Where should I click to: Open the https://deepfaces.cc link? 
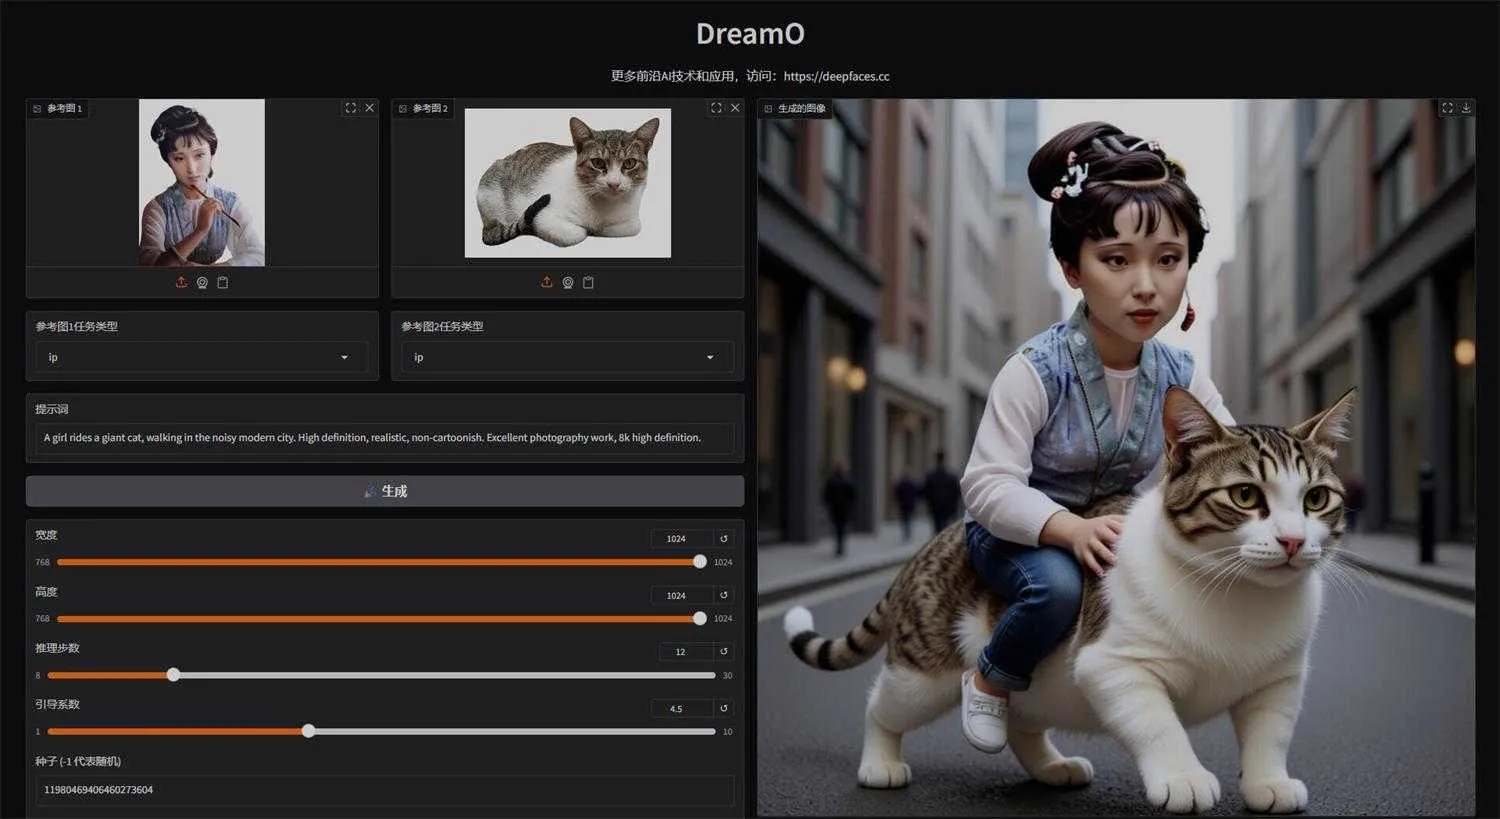click(836, 76)
